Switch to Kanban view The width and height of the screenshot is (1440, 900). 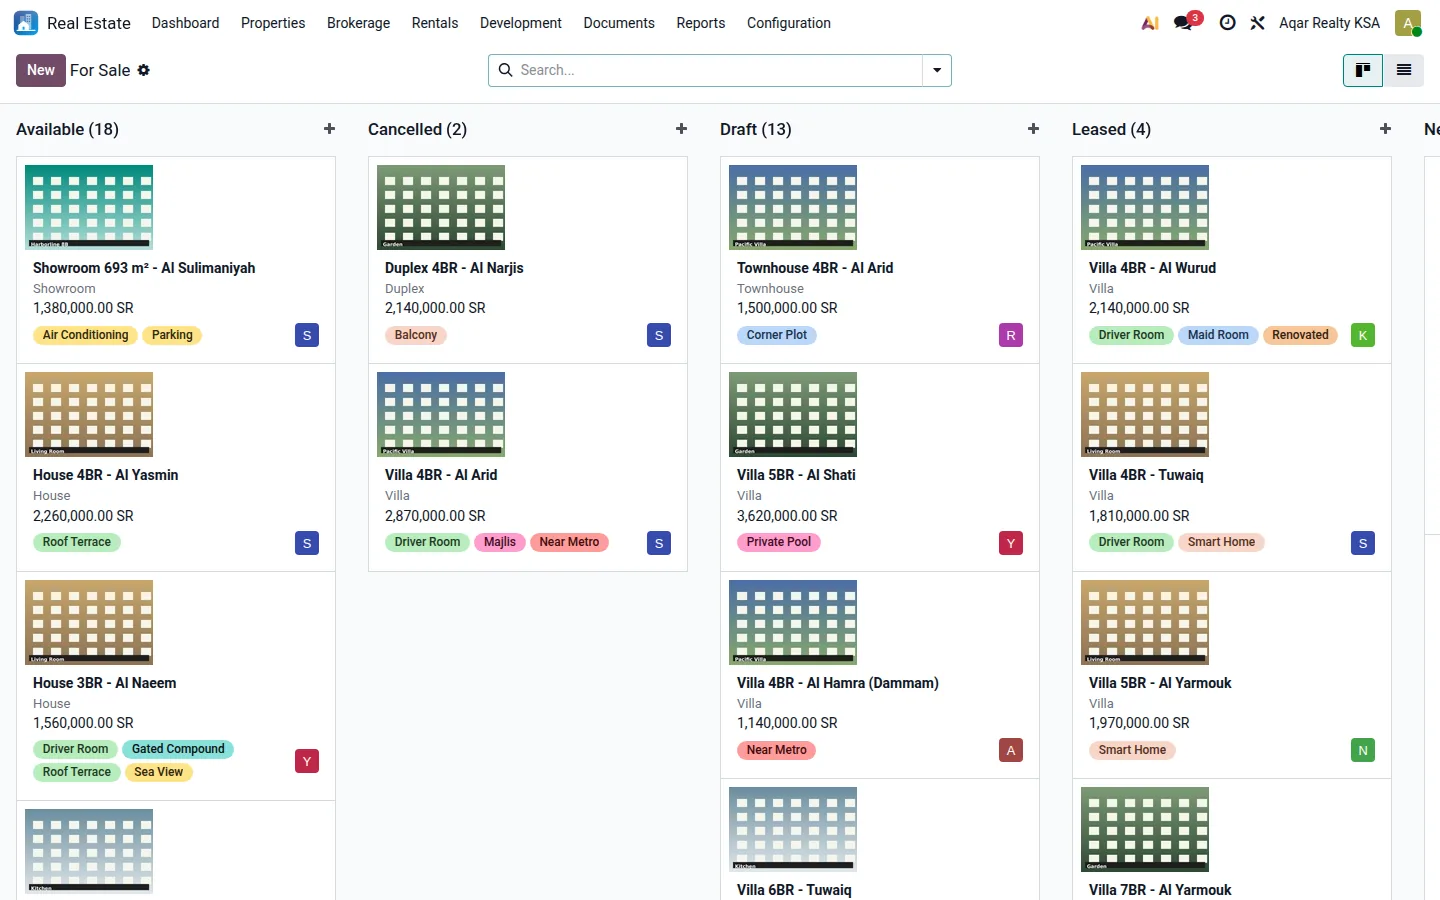coord(1363,70)
